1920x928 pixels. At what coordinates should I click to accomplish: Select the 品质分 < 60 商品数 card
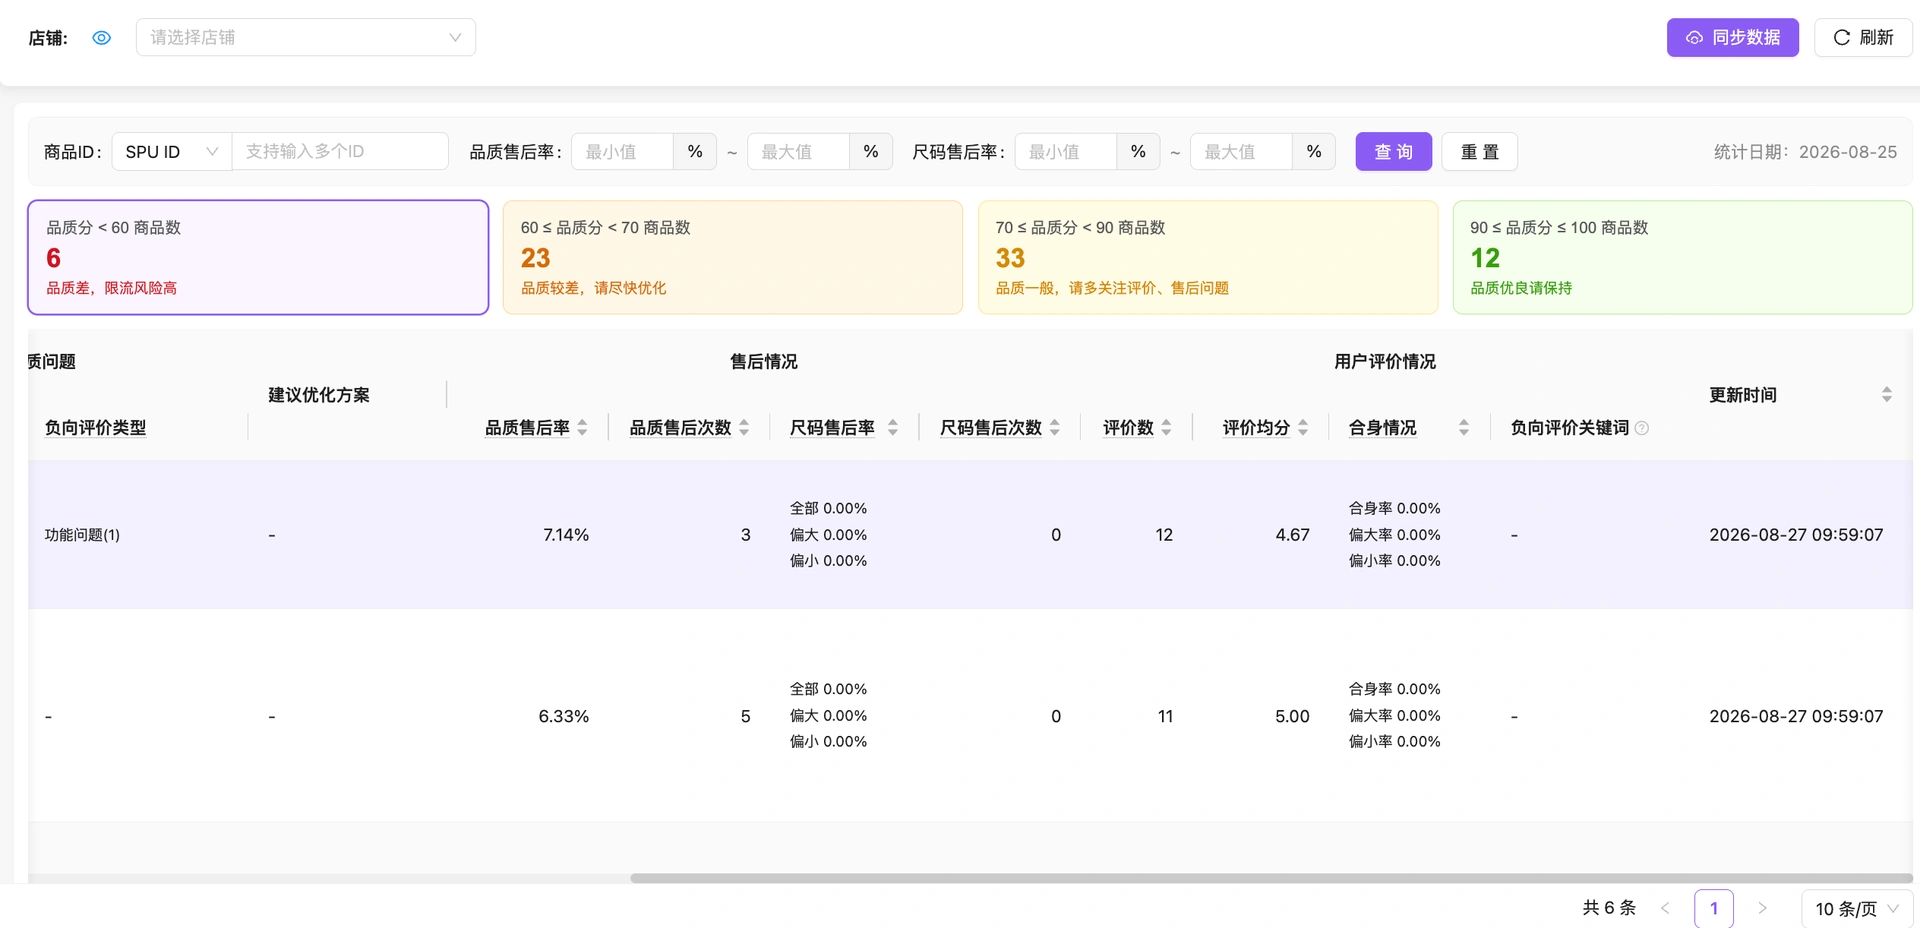click(258, 258)
